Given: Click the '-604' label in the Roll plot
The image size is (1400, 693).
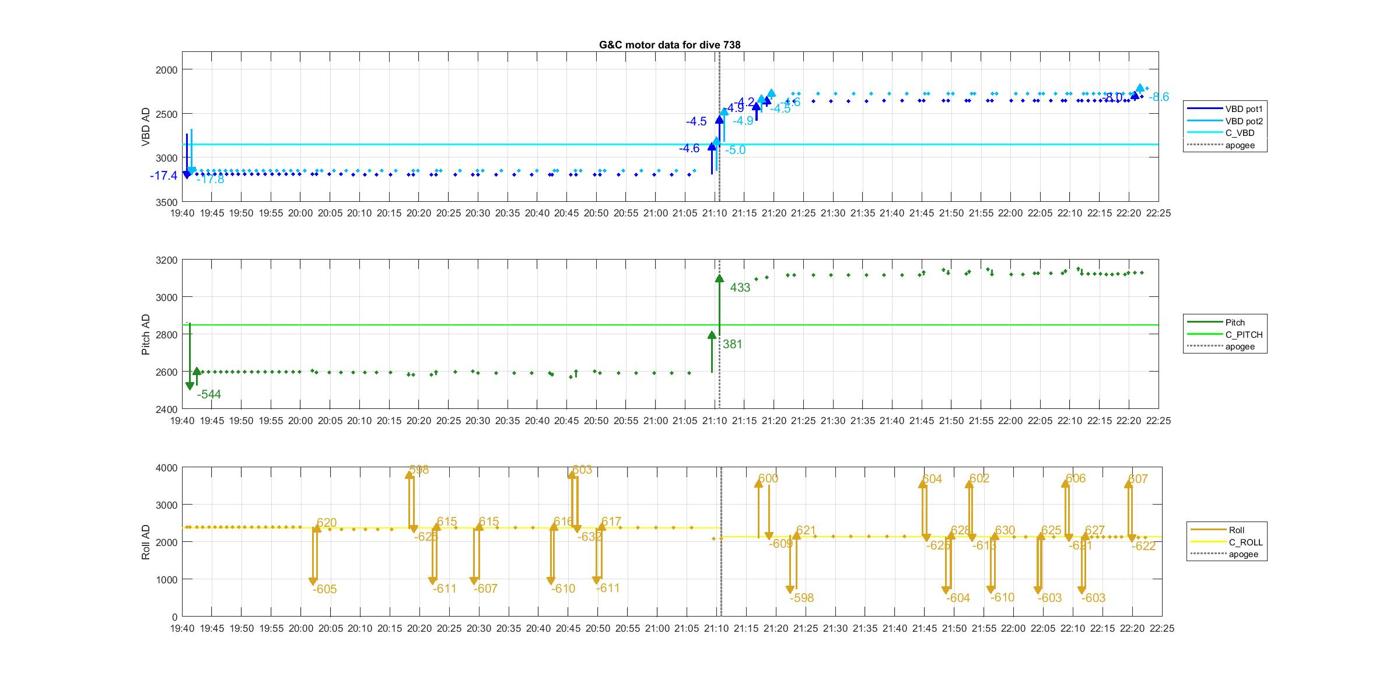Looking at the screenshot, I should (958, 598).
